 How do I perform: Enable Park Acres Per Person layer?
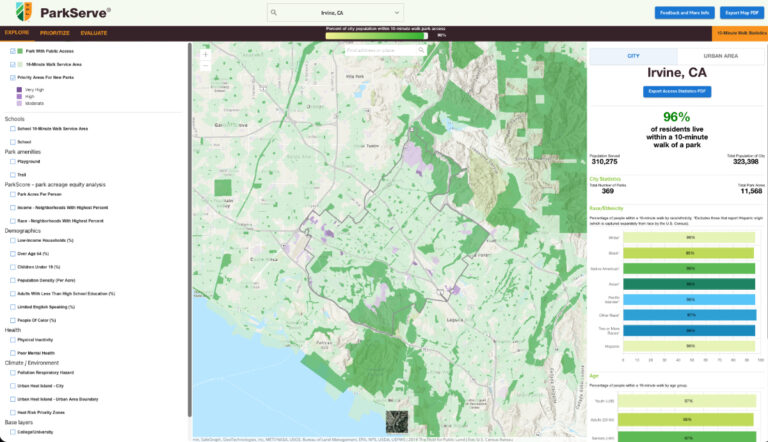click(x=13, y=194)
